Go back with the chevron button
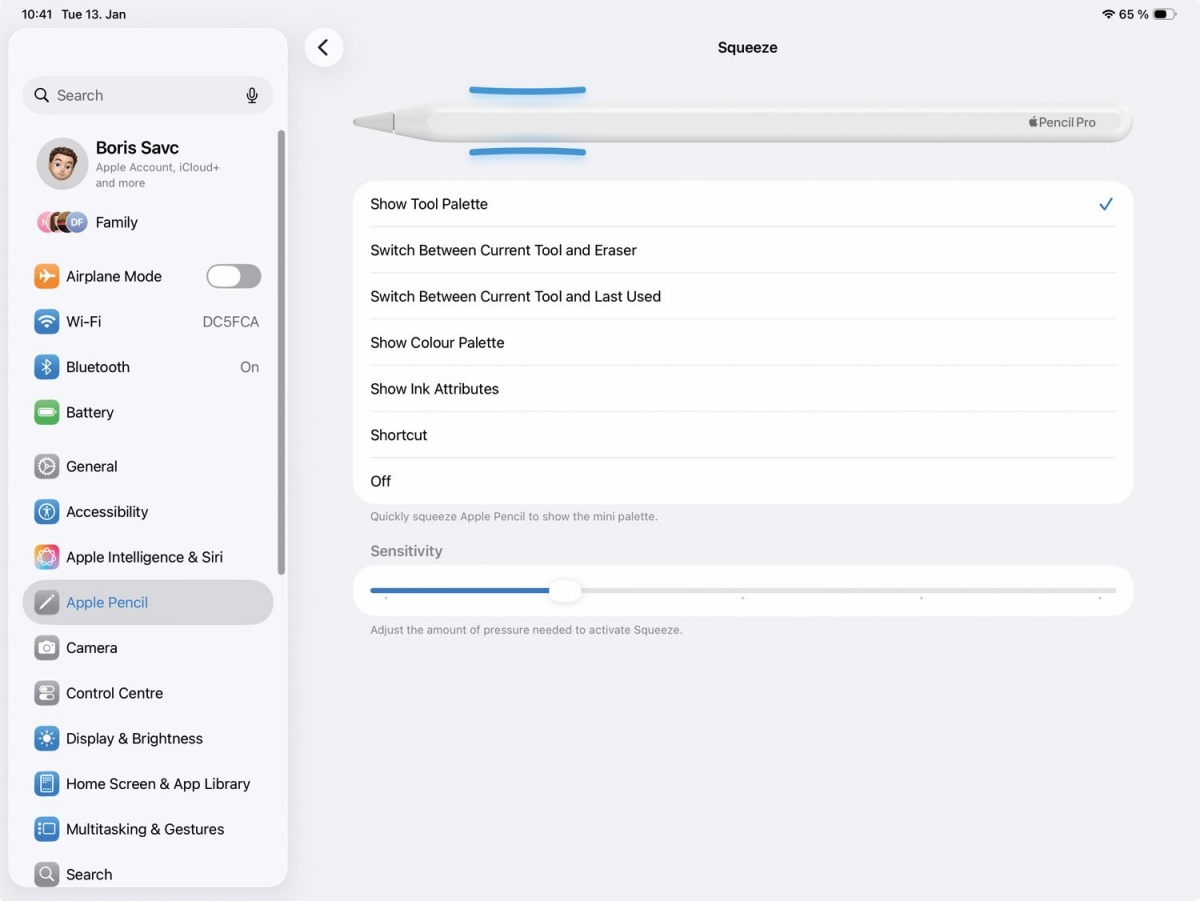This screenshot has height=901, width=1200. point(323,47)
